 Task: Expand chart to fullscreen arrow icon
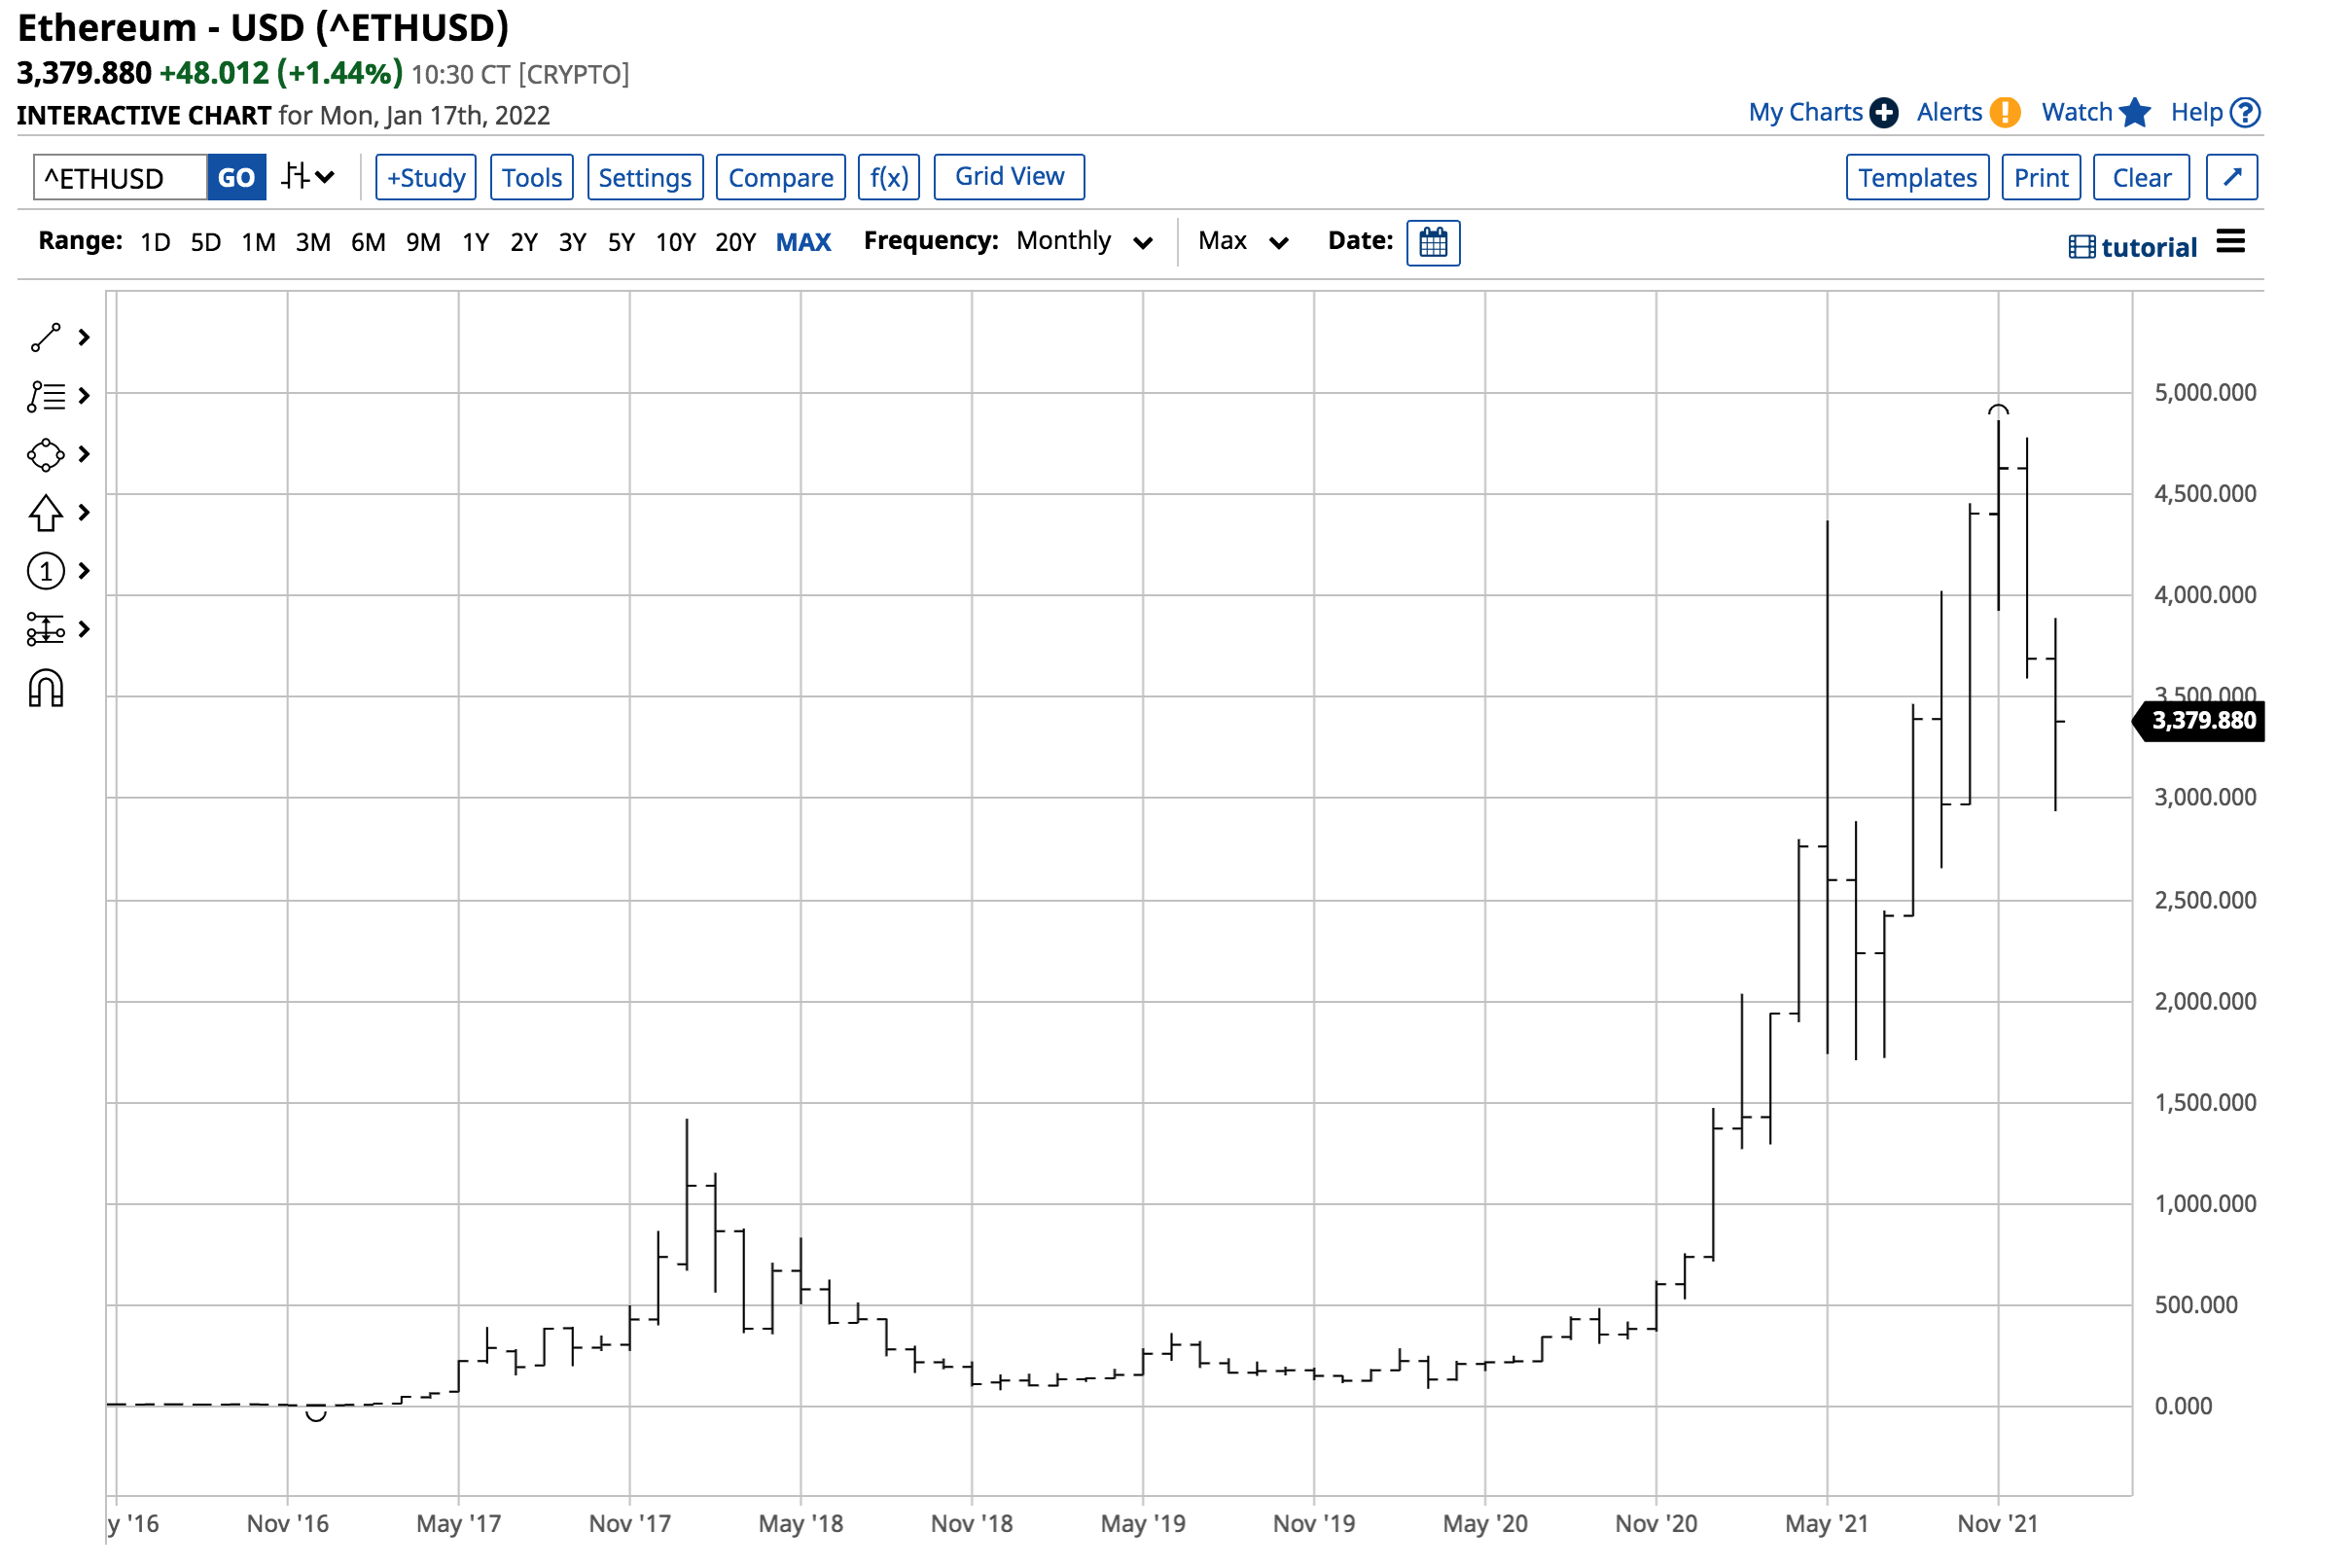tap(2231, 177)
